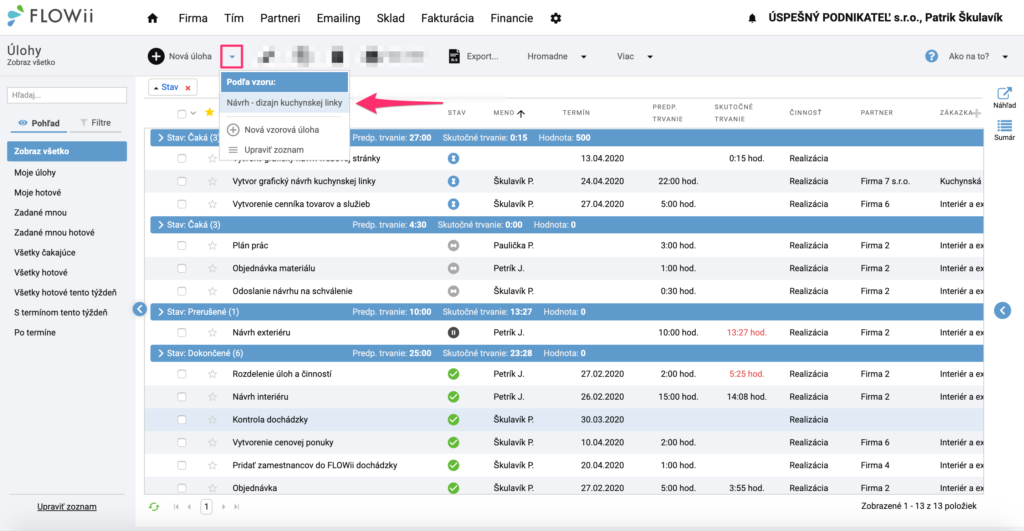Click Upraviť zoznam in the dropdown menu

click(274, 150)
